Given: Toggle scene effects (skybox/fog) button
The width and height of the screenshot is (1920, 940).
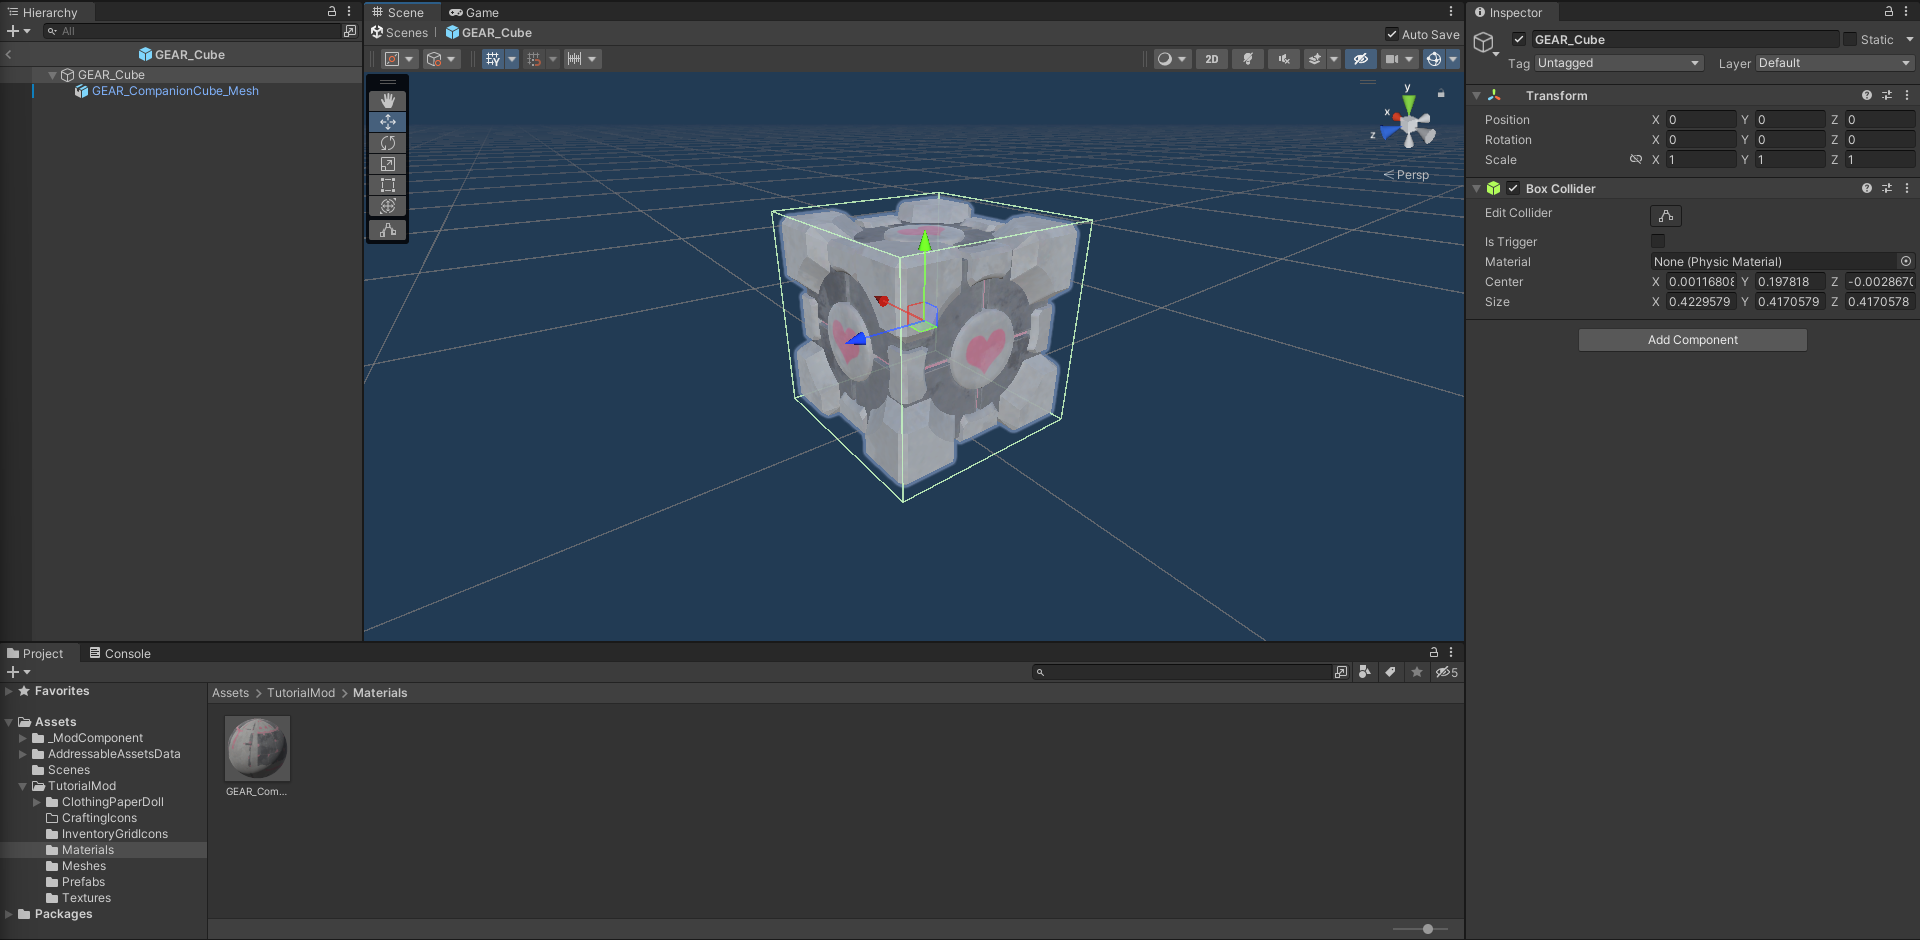Looking at the screenshot, I should click(1315, 59).
